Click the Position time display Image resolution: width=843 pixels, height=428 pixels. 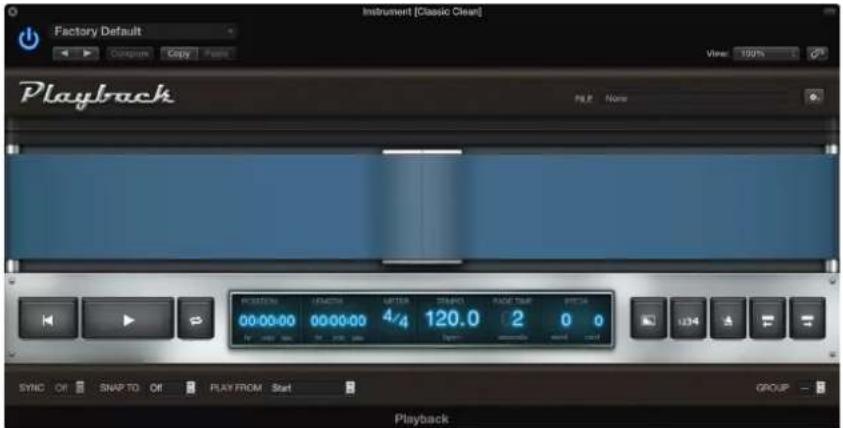pos(267,320)
